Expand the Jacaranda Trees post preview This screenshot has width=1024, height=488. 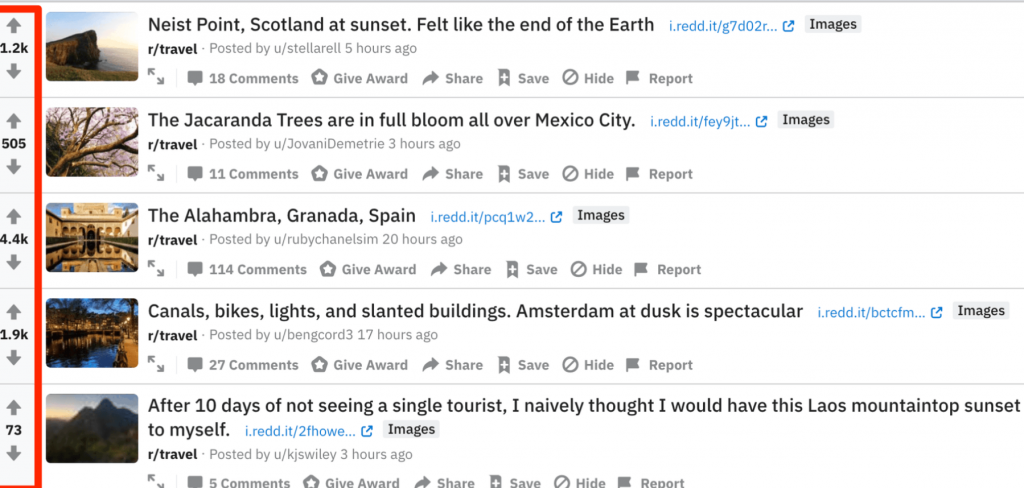pos(155,174)
